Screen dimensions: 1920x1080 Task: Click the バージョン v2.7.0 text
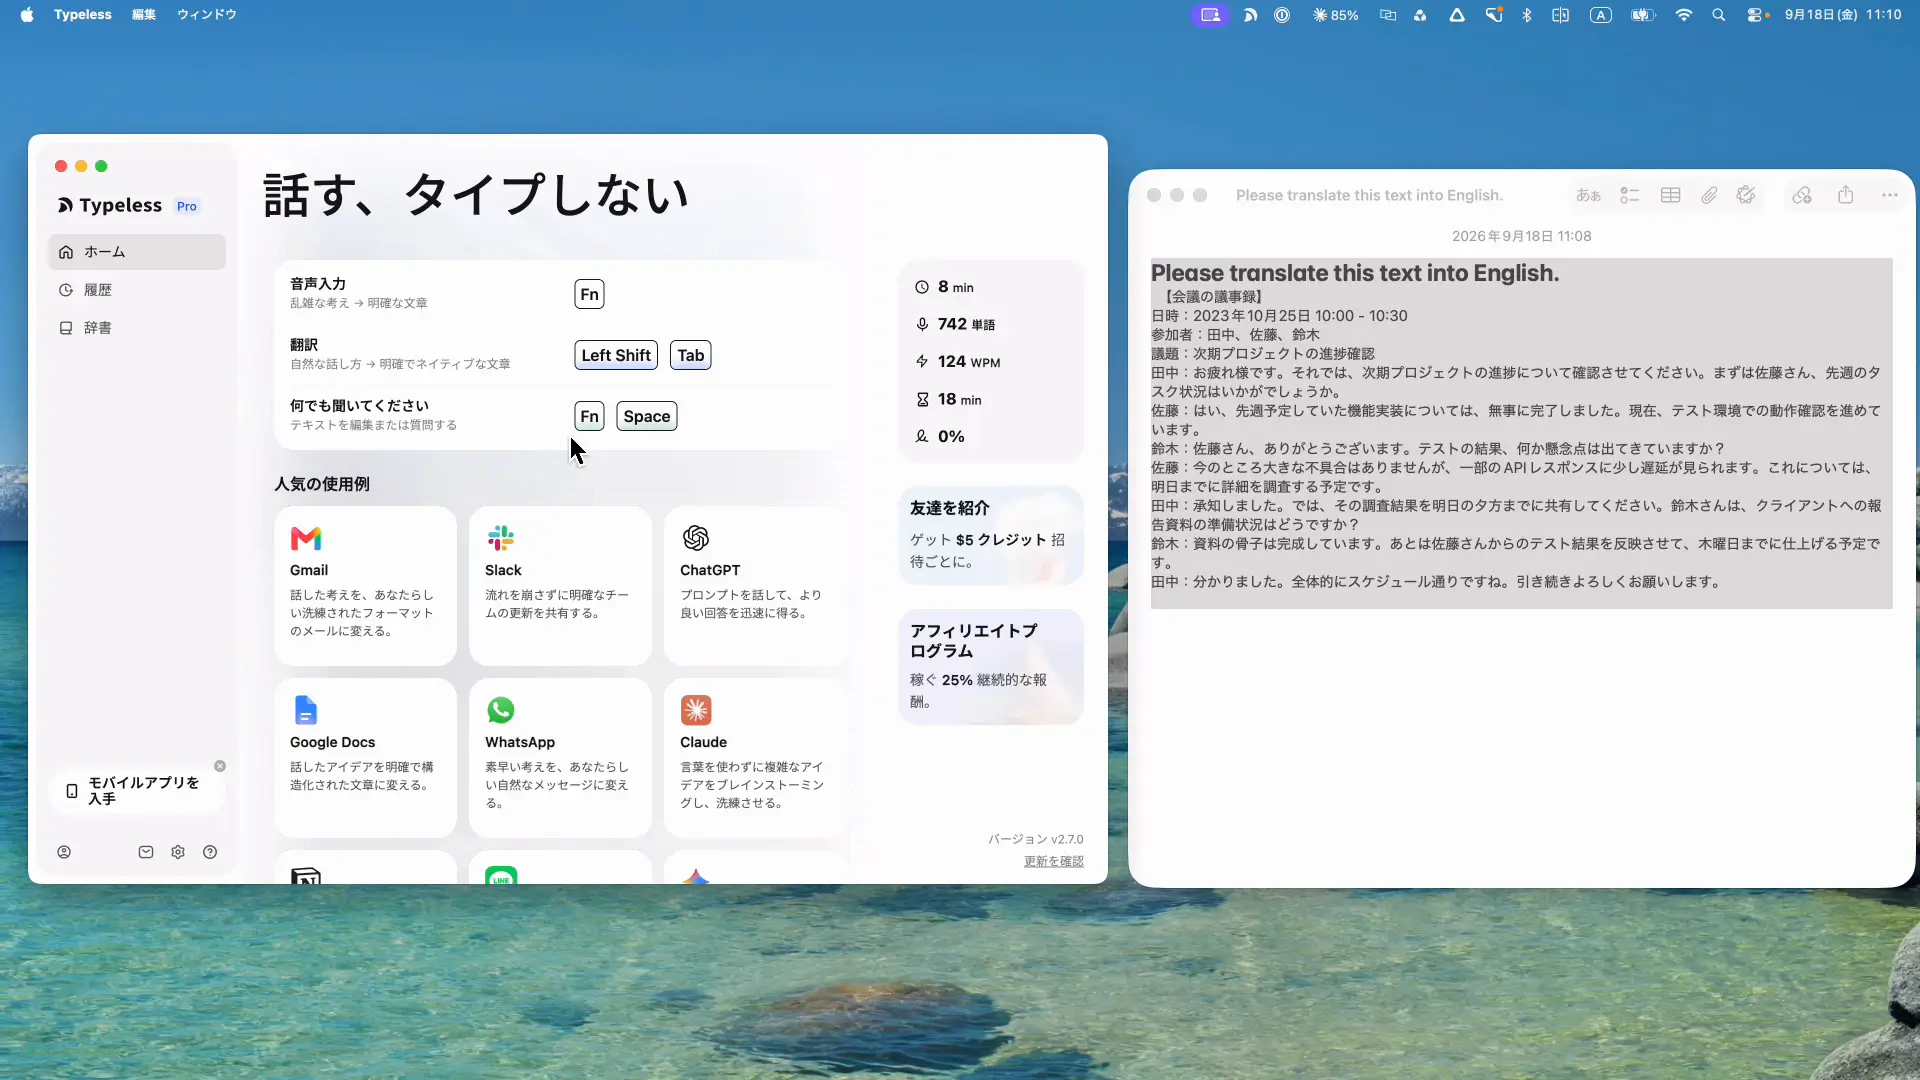(x=1036, y=839)
